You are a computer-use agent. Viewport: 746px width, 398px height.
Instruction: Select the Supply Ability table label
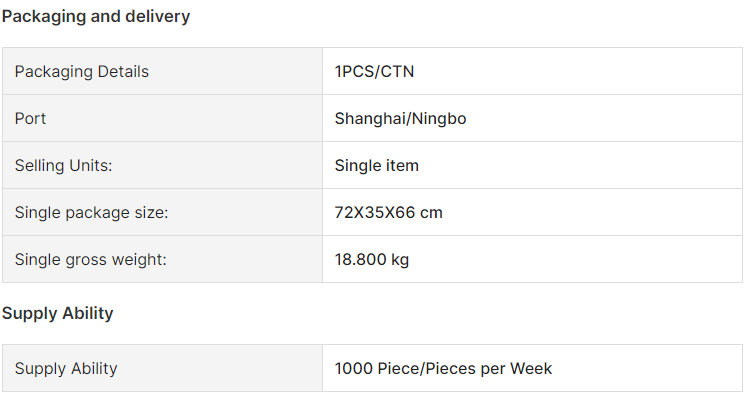coord(66,369)
